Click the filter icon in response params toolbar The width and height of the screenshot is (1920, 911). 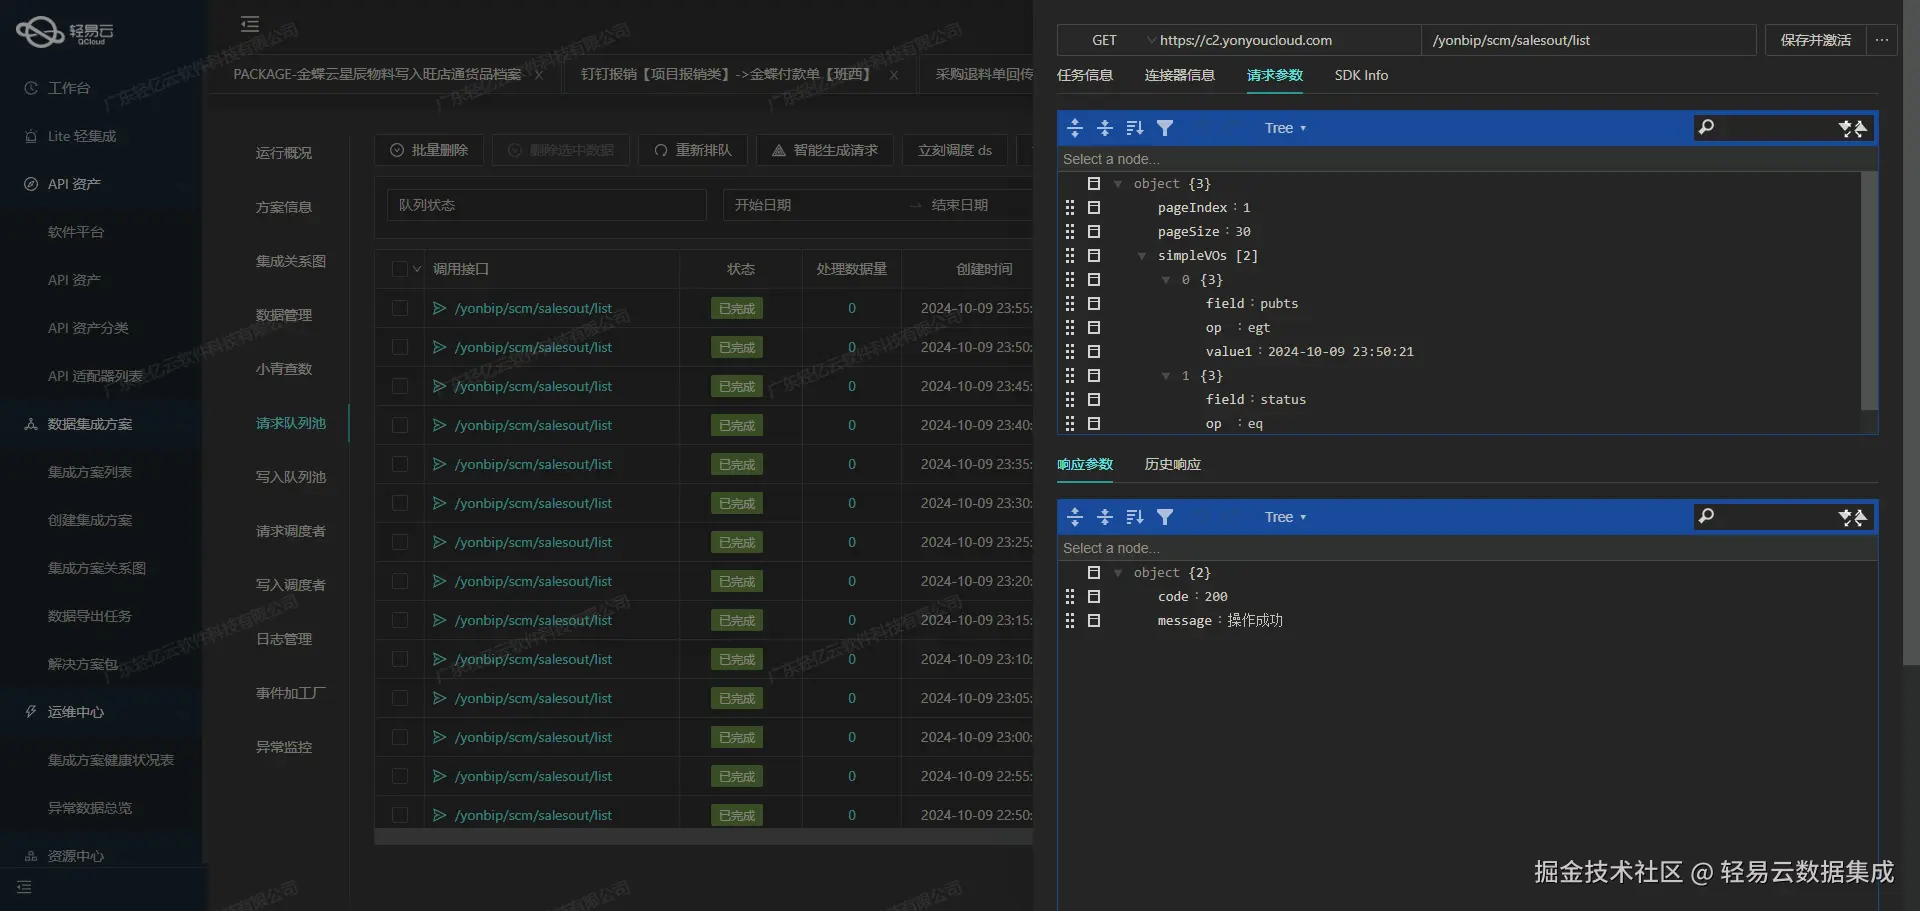pyautogui.click(x=1165, y=517)
